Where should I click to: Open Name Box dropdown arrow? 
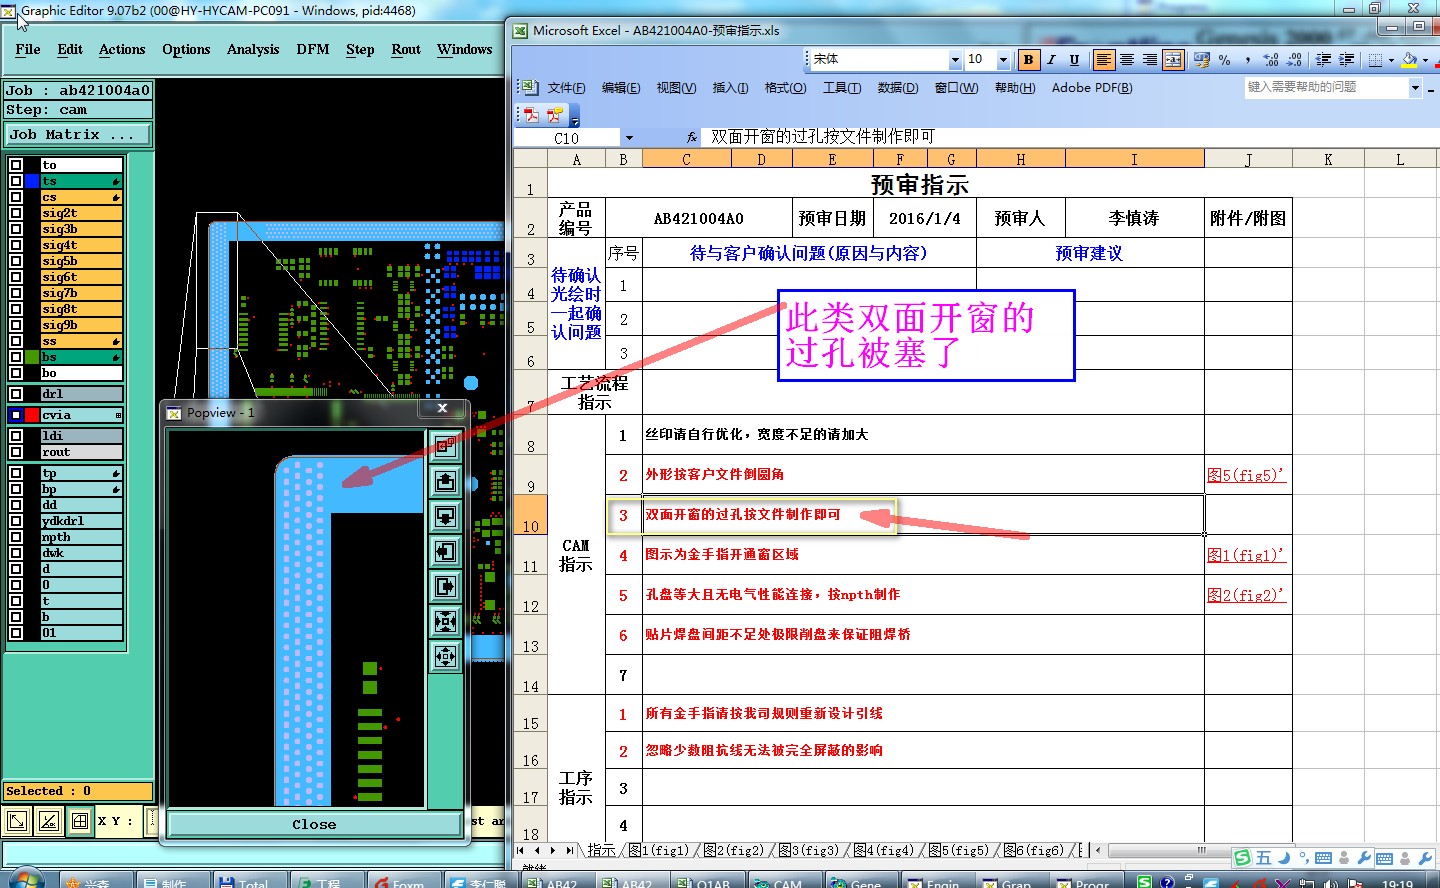tap(629, 138)
